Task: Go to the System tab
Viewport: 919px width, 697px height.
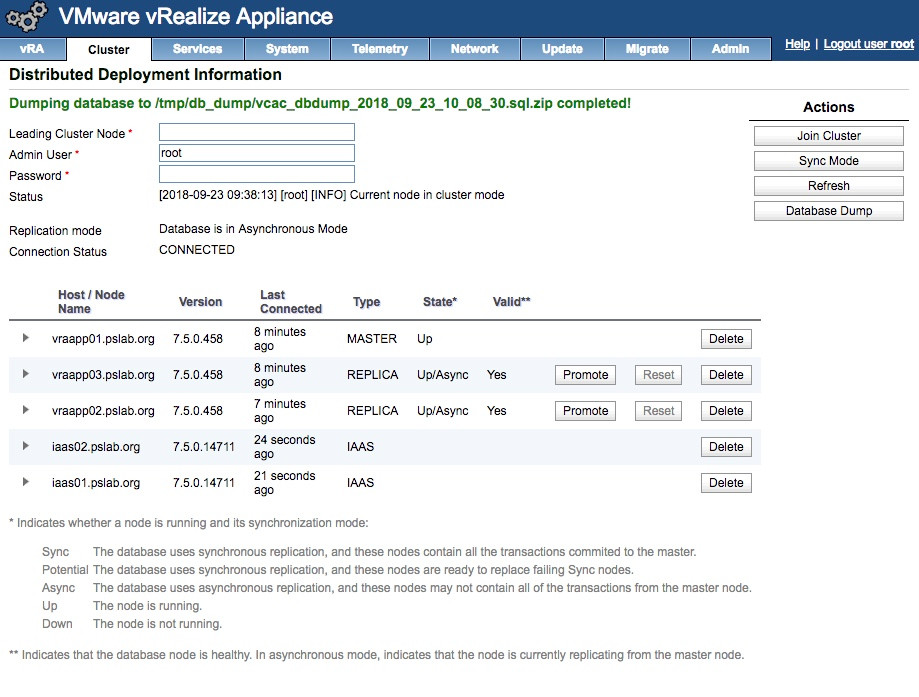Action: click(x=287, y=49)
